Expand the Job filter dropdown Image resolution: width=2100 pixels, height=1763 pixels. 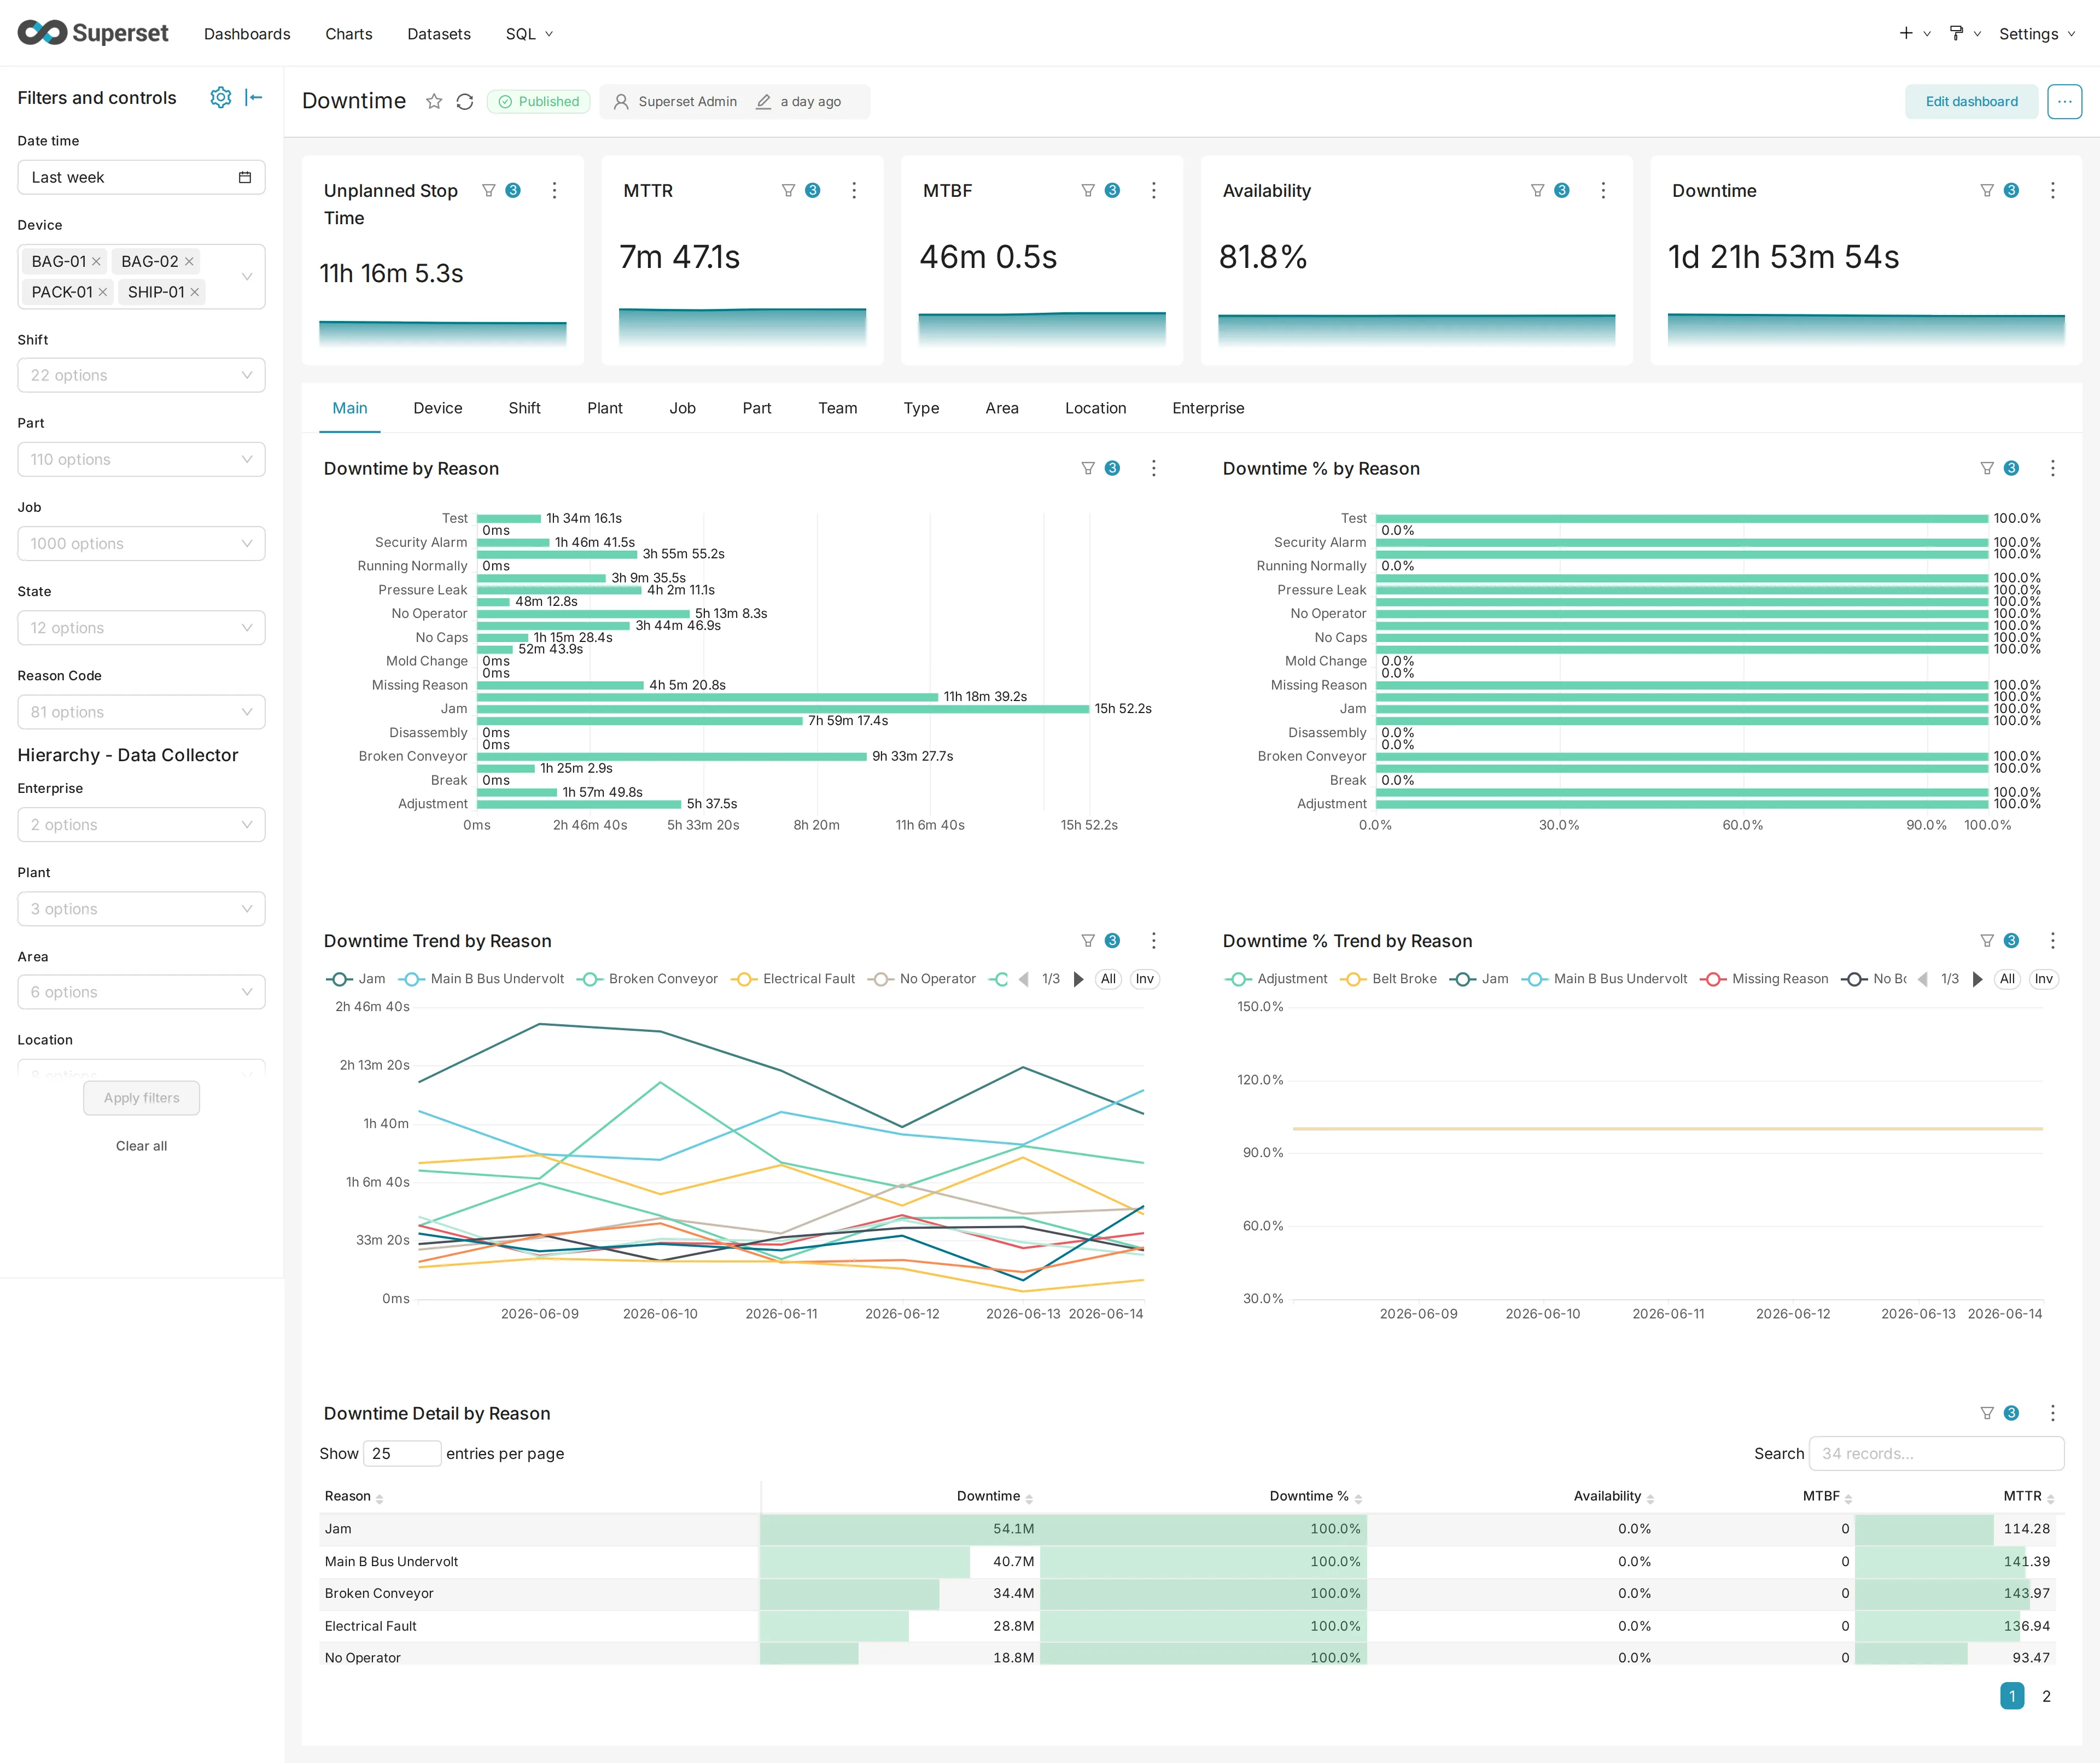141,543
